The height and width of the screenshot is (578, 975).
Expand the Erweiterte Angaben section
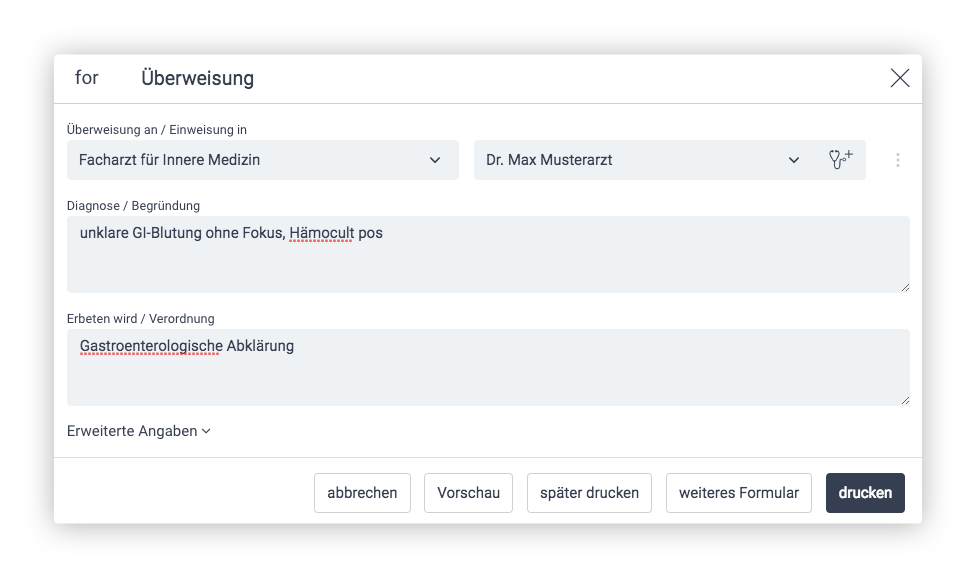[x=139, y=431]
